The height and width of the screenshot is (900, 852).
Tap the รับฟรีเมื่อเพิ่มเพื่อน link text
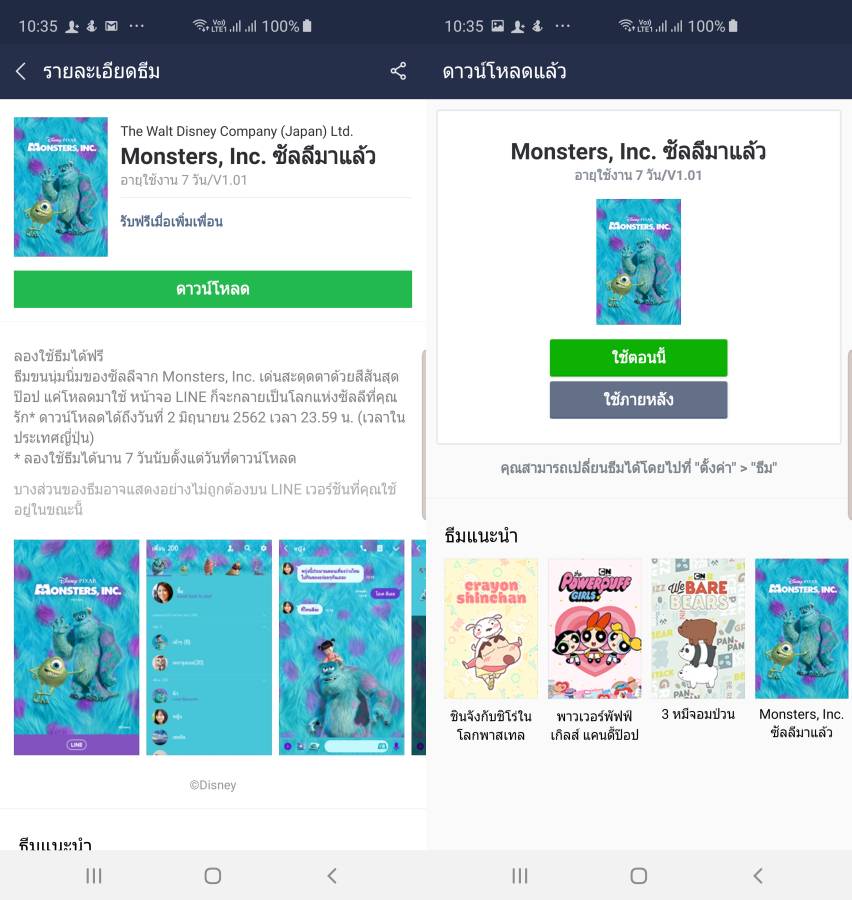(171, 221)
